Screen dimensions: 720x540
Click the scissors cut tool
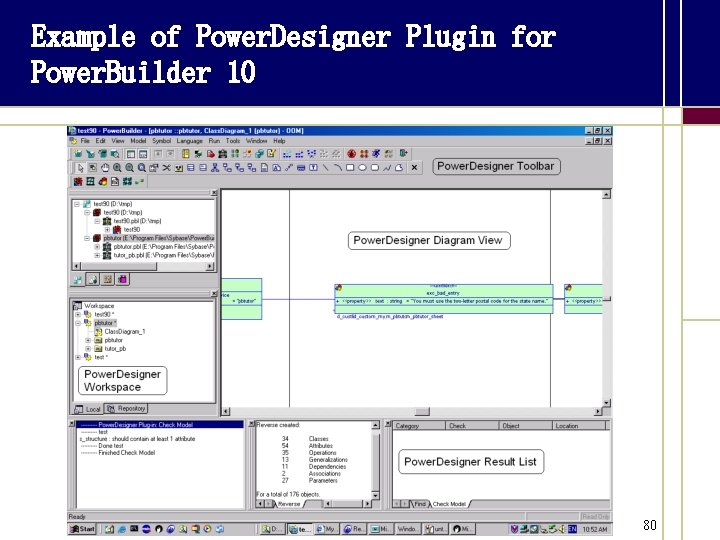166,168
